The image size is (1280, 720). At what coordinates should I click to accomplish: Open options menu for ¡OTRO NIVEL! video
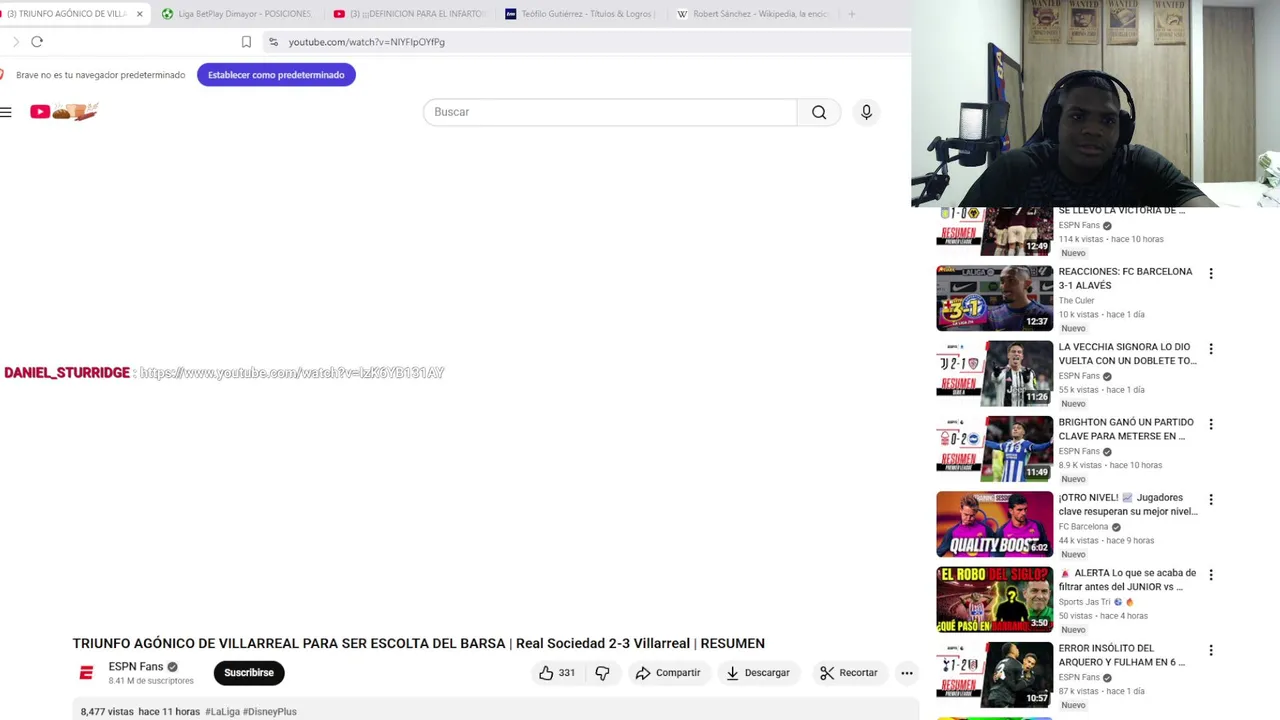click(1210, 499)
